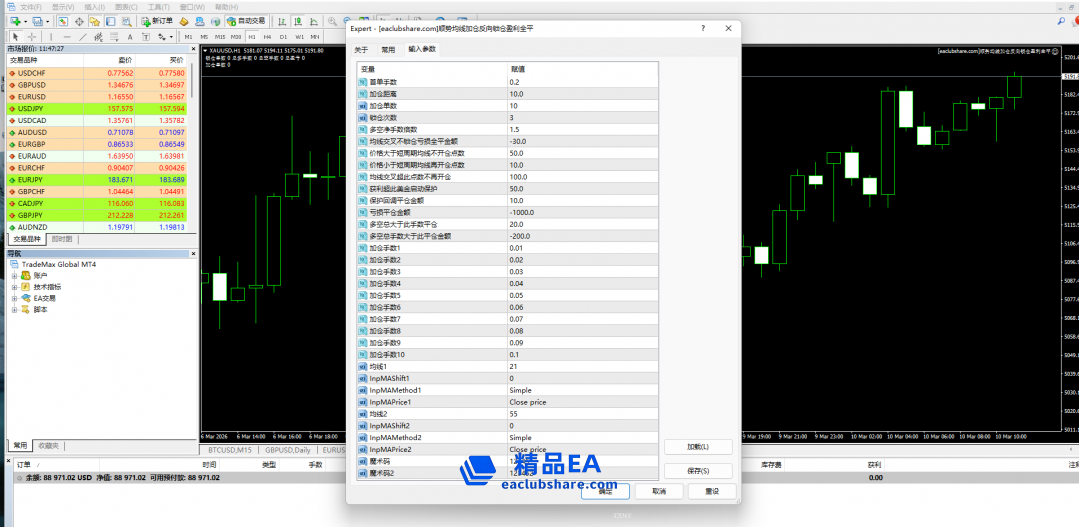Switch to the 常用 tab in Expert dialog

(x=388, y=49)
